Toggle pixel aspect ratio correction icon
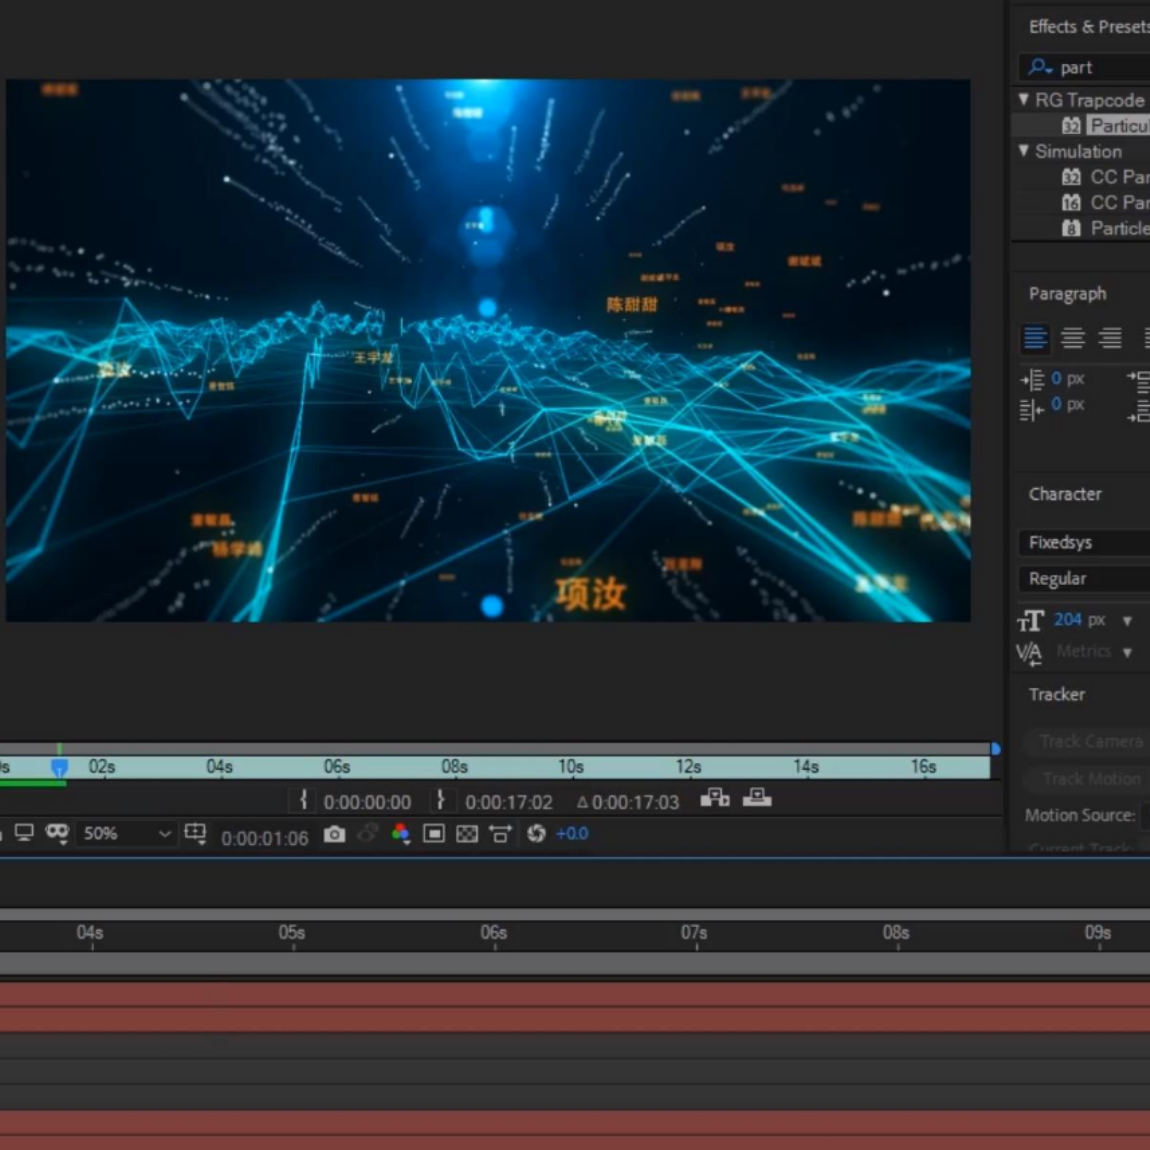1150x1150 pixels. 500,834
